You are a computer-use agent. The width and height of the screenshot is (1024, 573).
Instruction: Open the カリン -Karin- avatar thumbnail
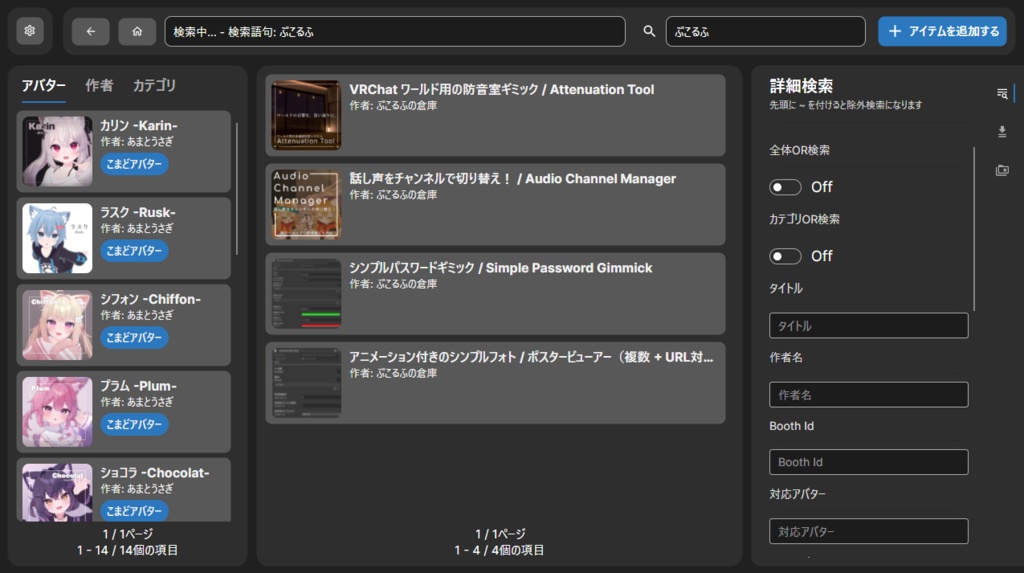pos(57,152)
